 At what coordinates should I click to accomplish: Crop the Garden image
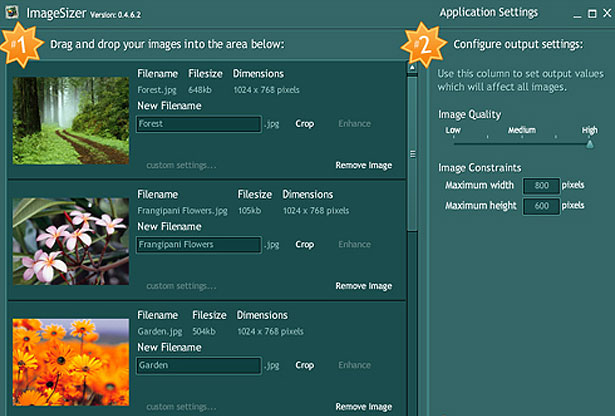pos(304,365)
